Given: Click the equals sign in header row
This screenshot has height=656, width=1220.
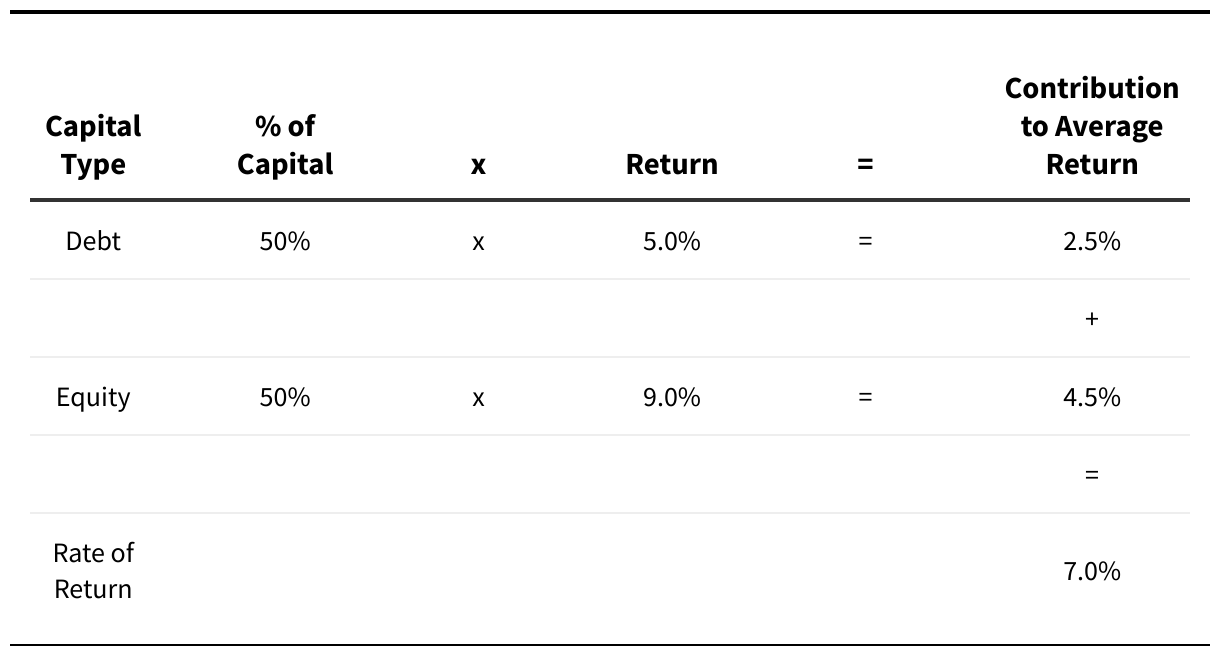Looking at the screenshot, I should [865, 165].
